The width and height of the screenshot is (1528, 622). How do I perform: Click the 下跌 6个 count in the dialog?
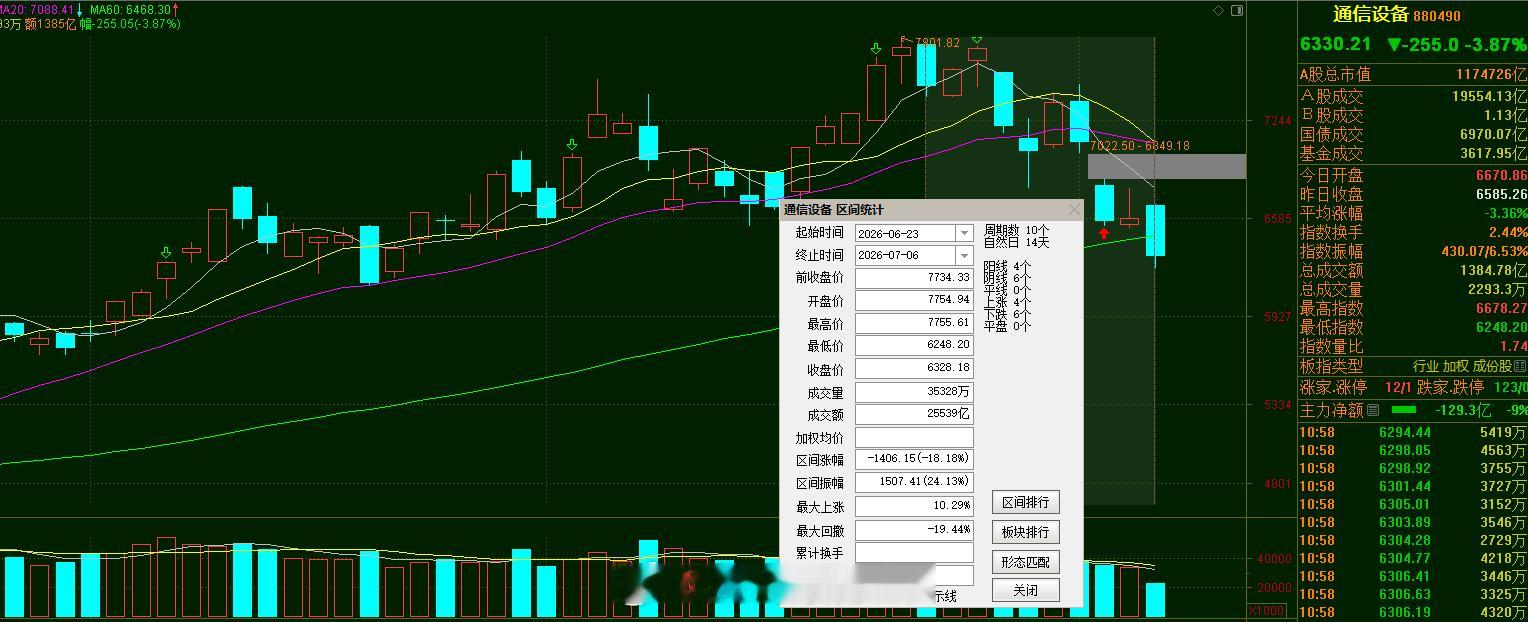(1008, 314)
